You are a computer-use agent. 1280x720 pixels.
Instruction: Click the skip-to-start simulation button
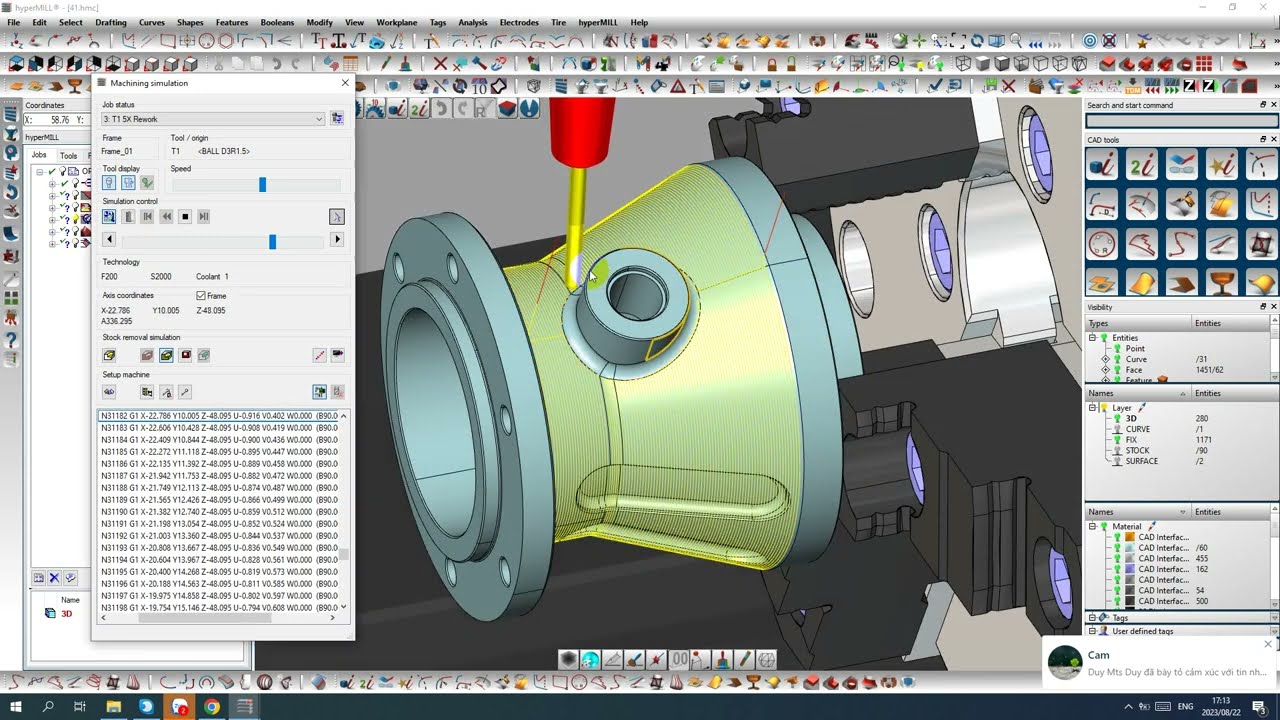click(147, 216)
